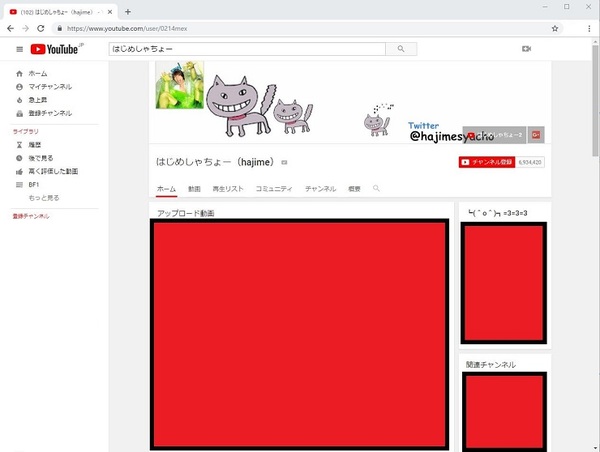The height and width of the screenshot is (452, 600).
Task: Click the channel name はじめしゃちょー（hajime）
Action: pyautogui.click(x=215, y=162)
